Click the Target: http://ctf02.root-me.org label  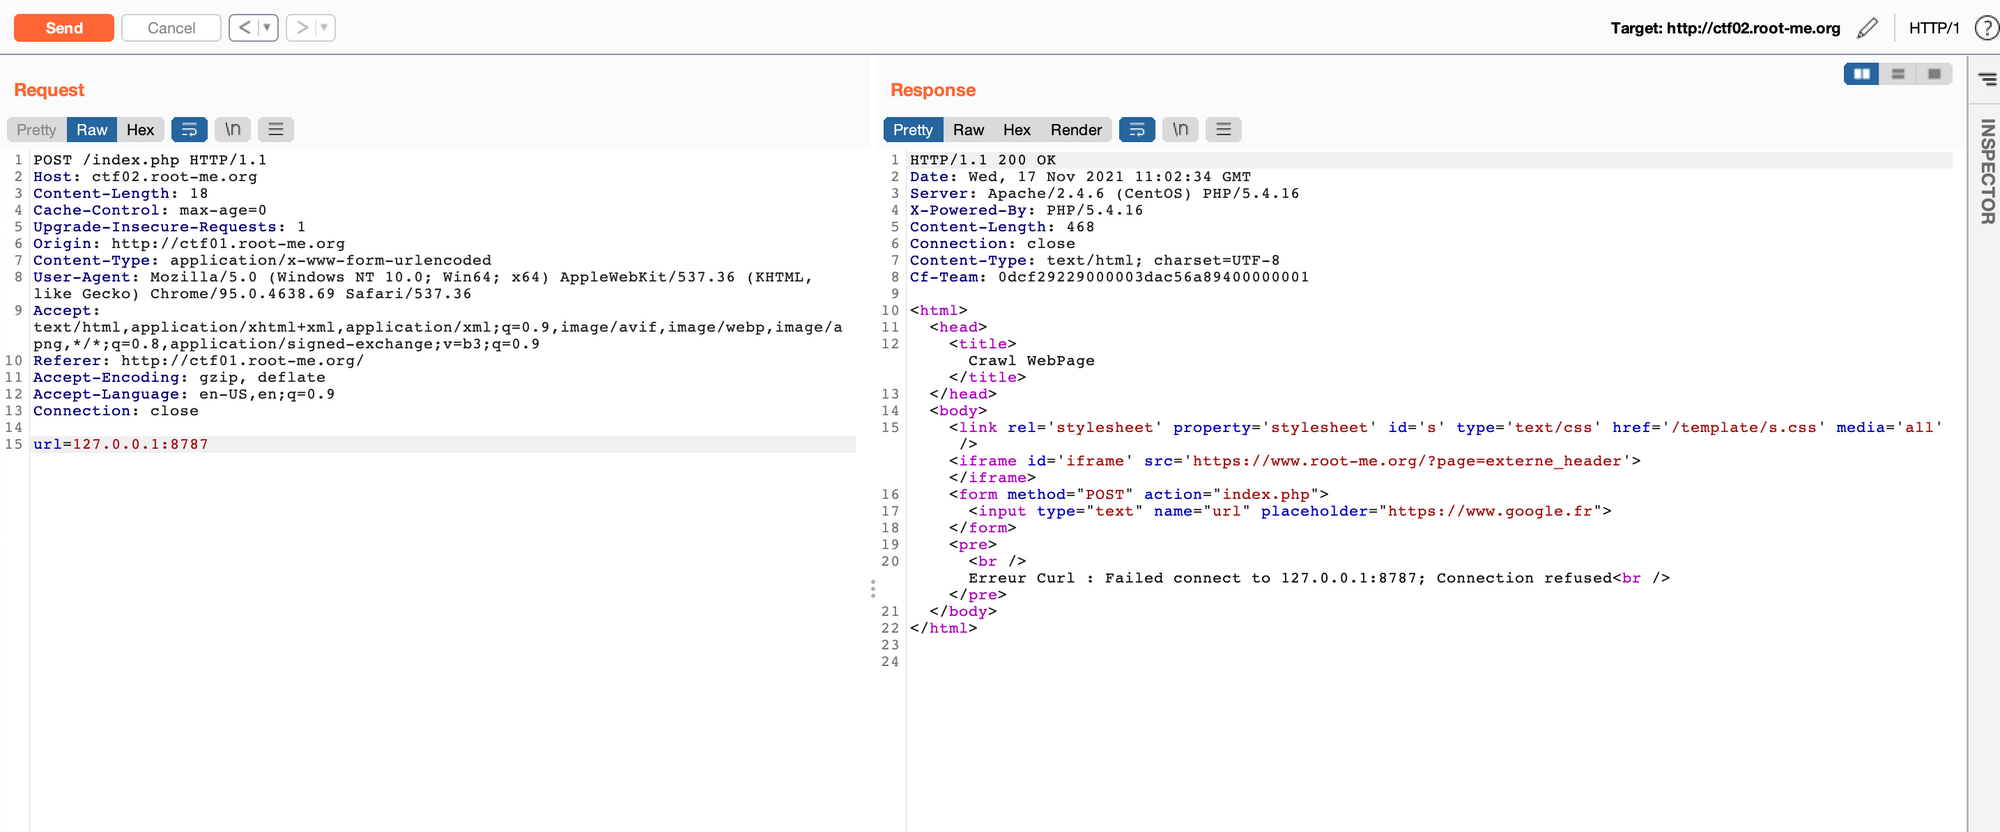pos(1725,28)
